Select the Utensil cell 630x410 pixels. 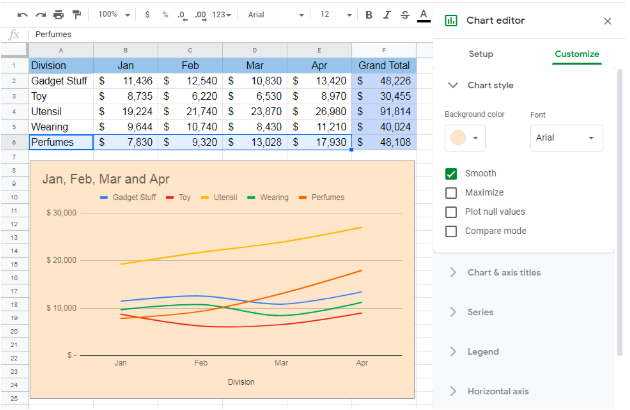61,112
